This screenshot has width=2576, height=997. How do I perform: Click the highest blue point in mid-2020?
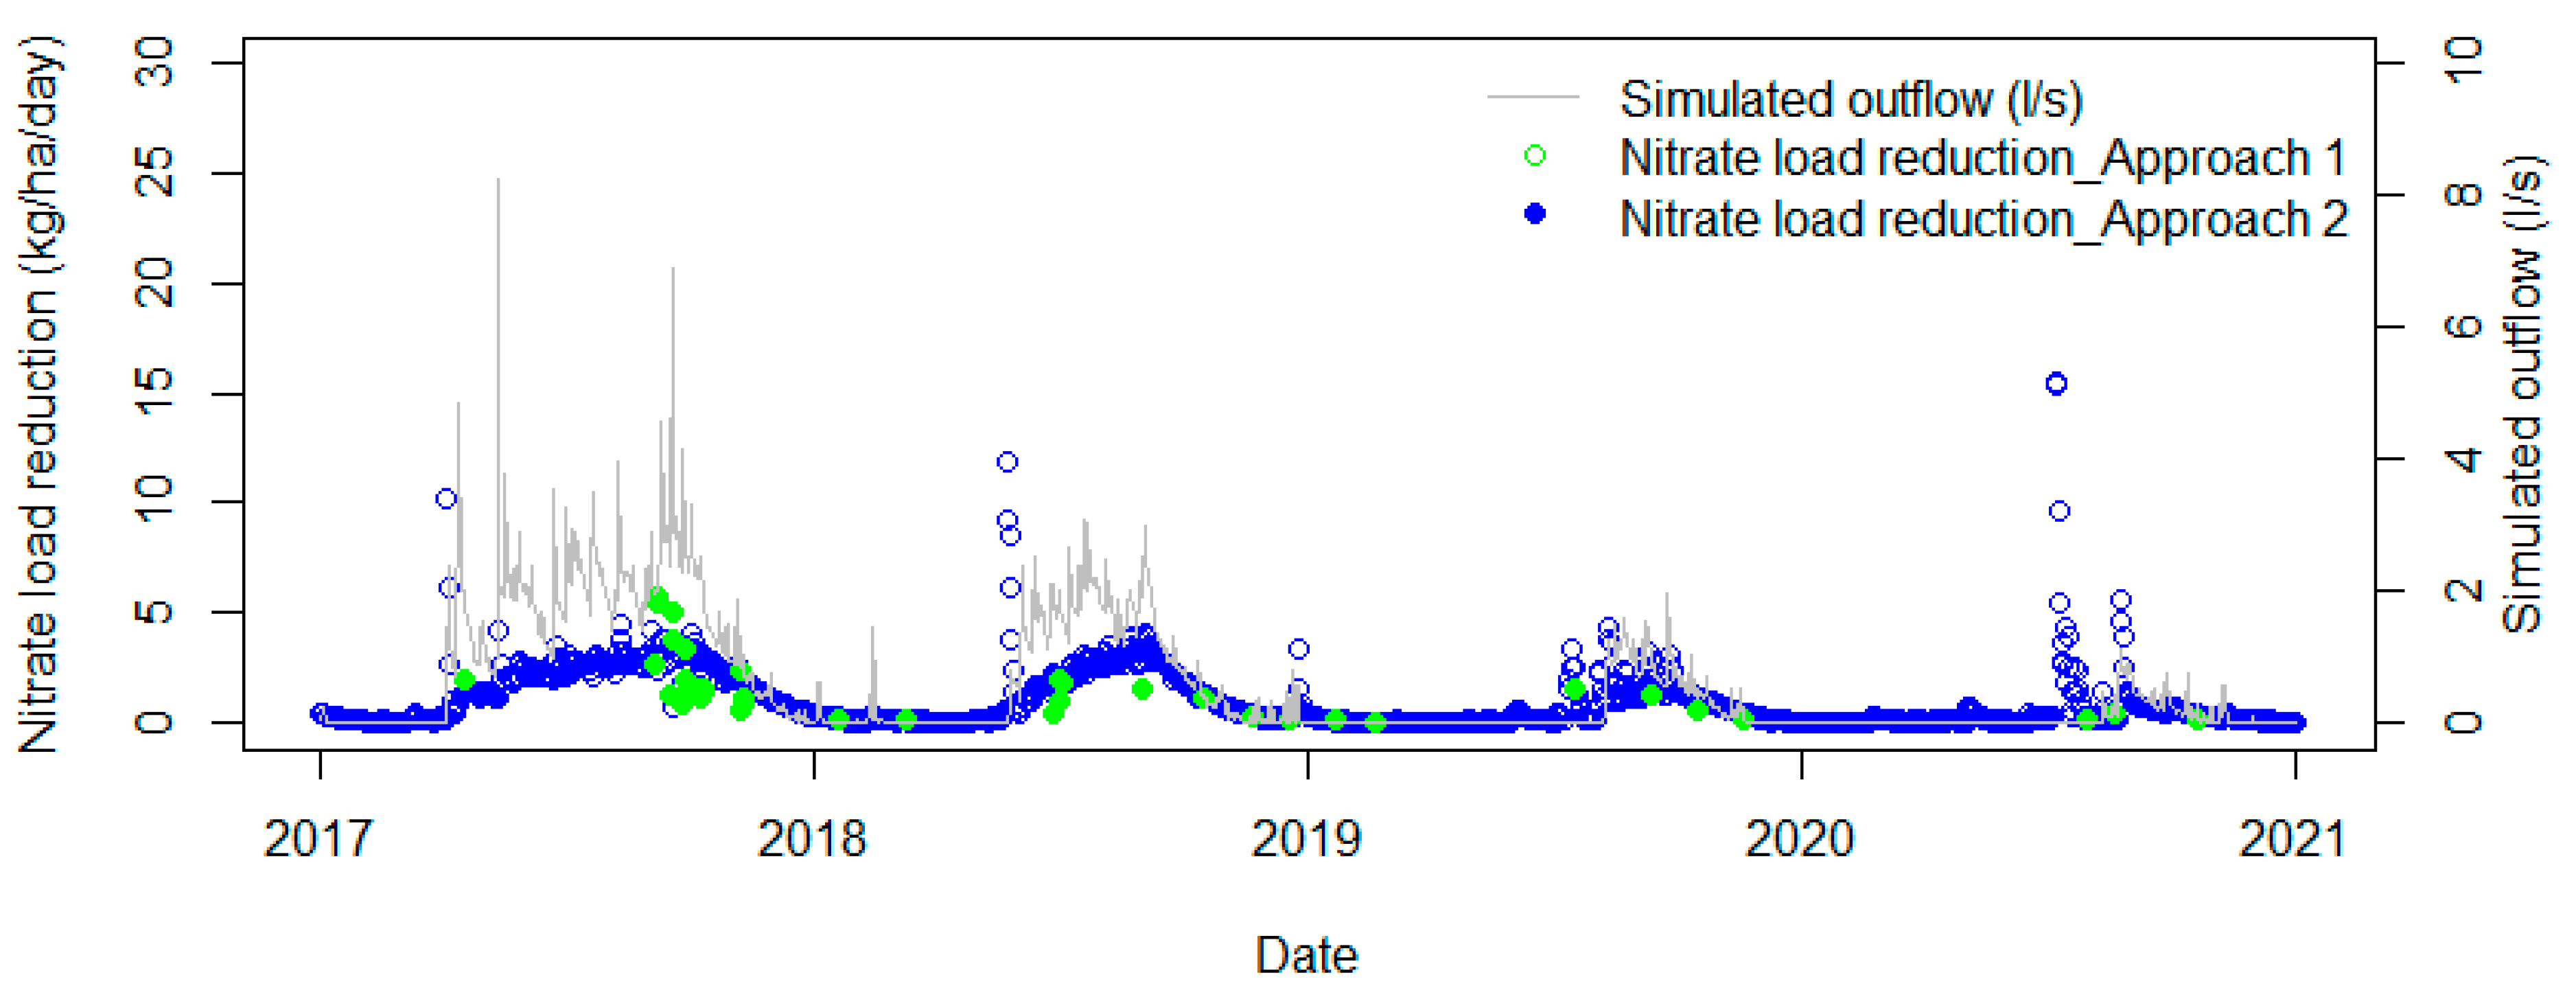point(2056,384)
